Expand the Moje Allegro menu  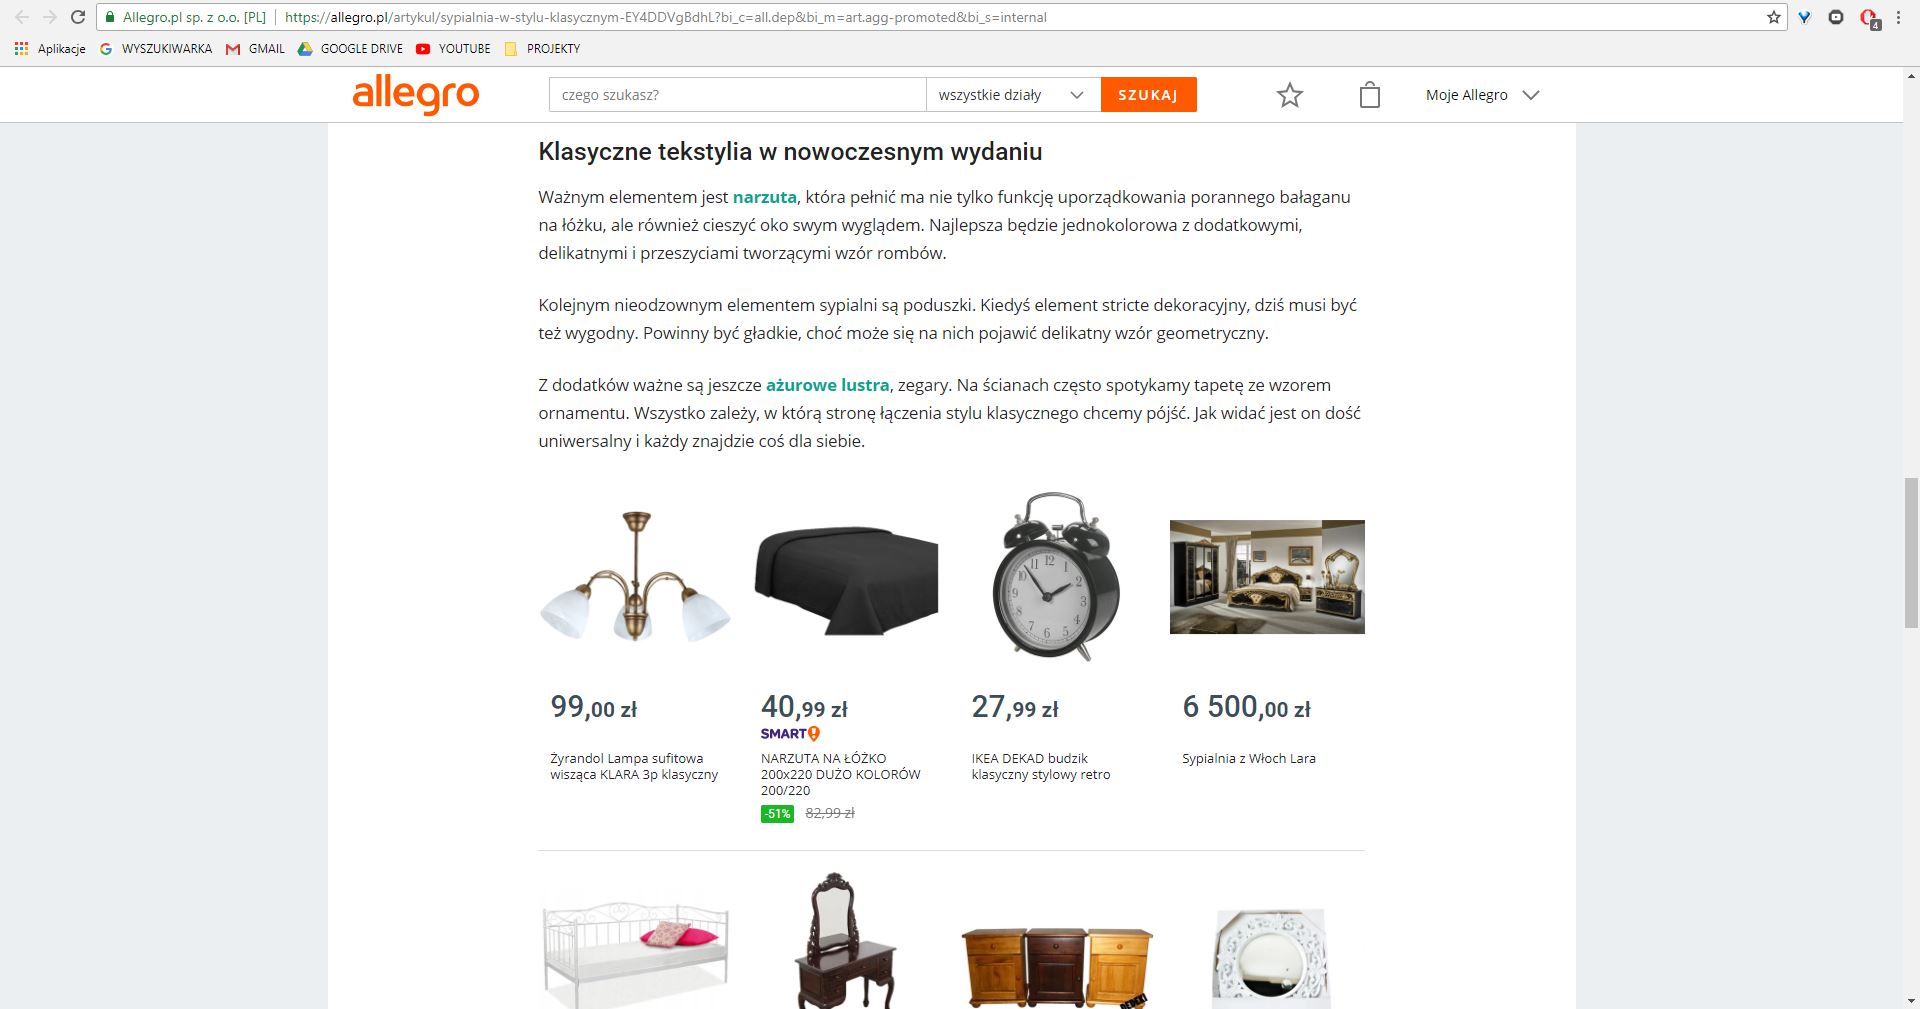pos(1482,95)
